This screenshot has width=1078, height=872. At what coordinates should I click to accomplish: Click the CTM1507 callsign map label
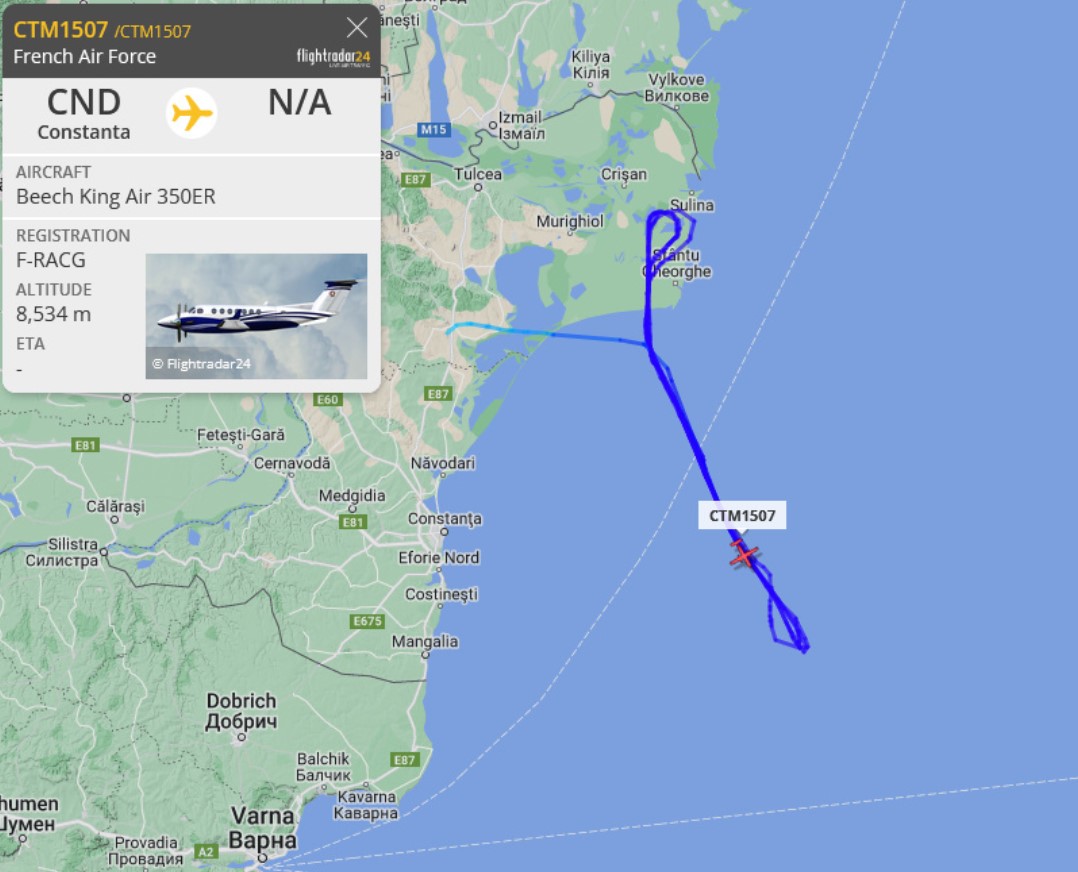742,516
